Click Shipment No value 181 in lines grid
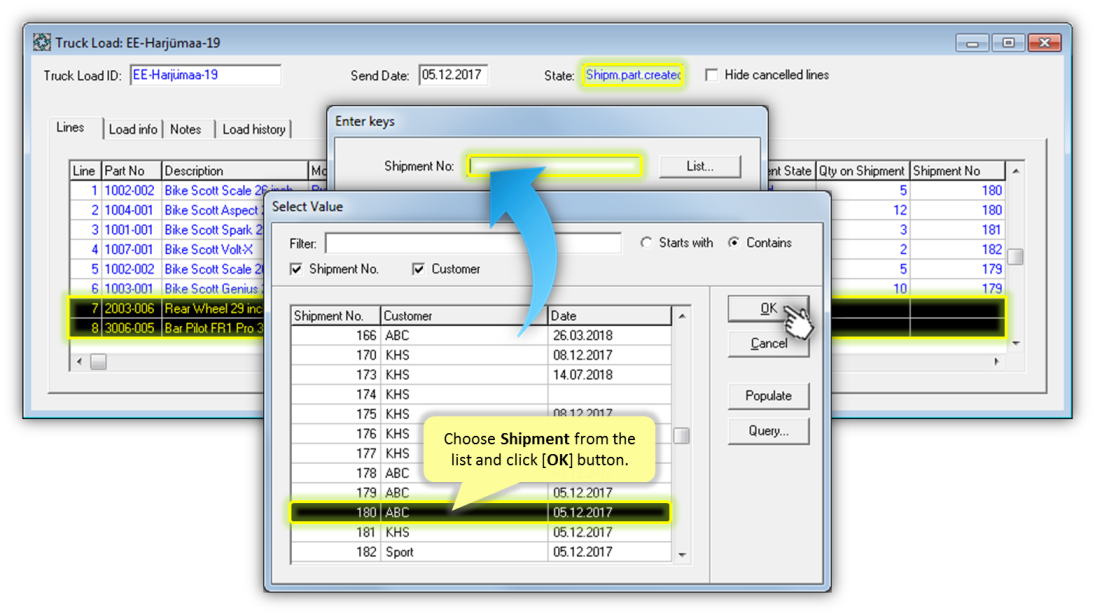The height and width of the screenshot is (615, 1095). pyautogui.click(x=992, y=230)
